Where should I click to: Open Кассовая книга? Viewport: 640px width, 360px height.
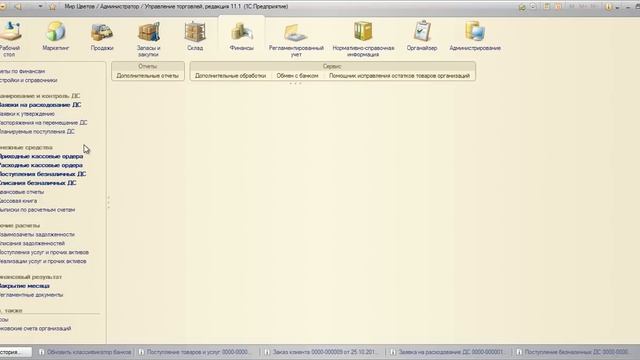pyautogui.click(x=18, y=201)
